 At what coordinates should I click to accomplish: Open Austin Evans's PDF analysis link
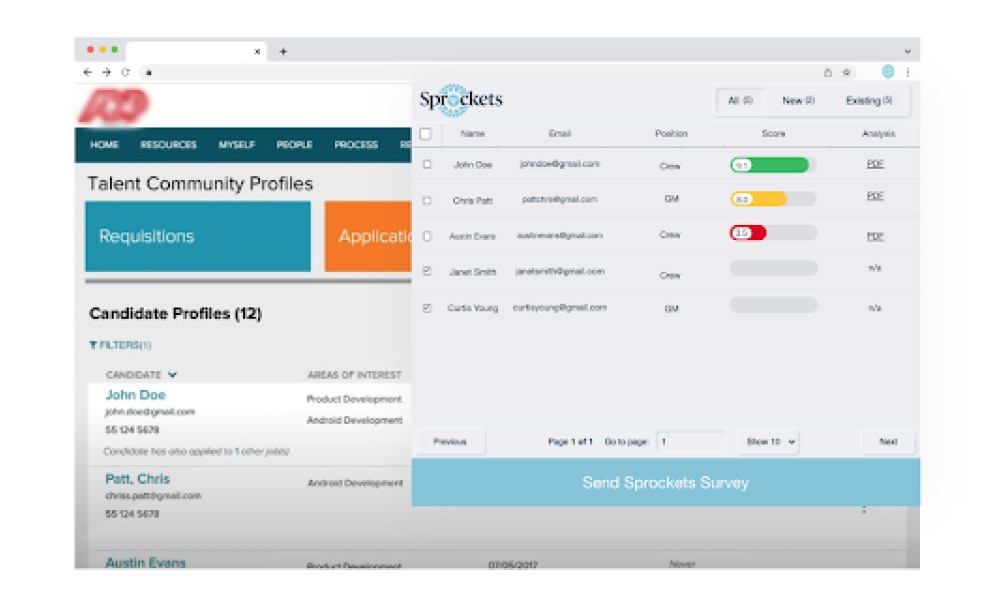875,237
